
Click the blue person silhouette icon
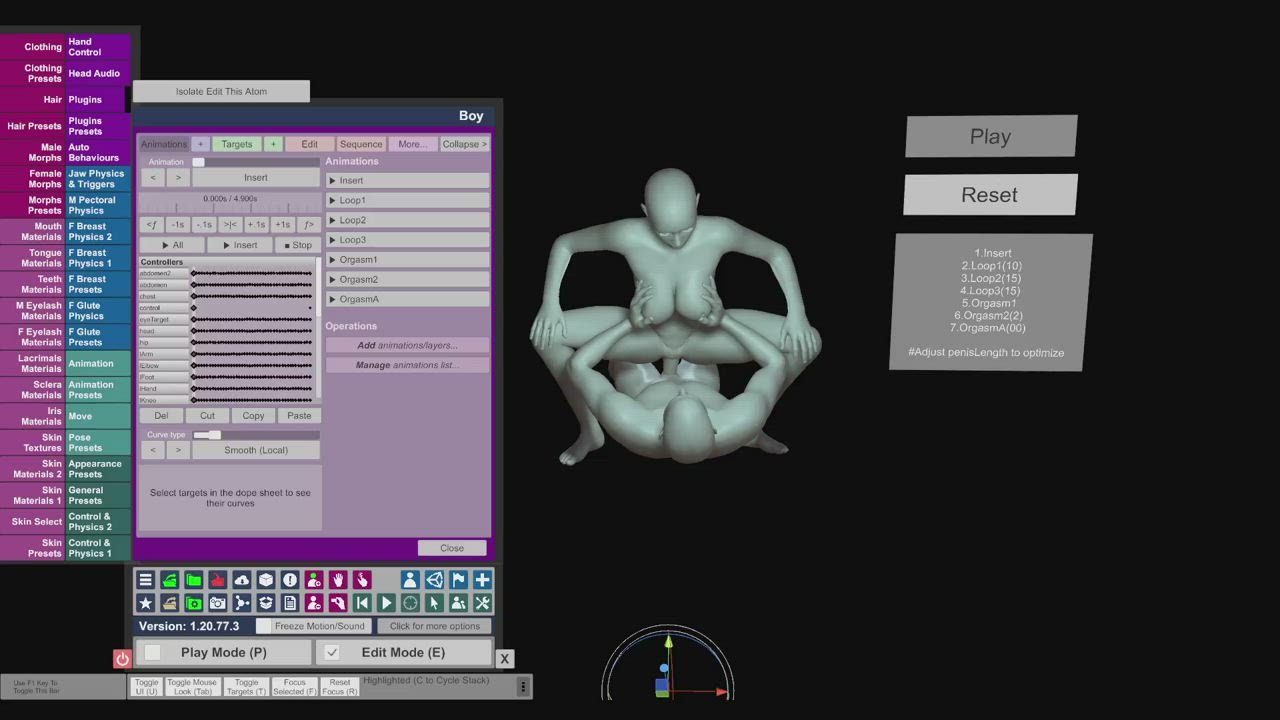pyautogui.click(x=409, y=580)
